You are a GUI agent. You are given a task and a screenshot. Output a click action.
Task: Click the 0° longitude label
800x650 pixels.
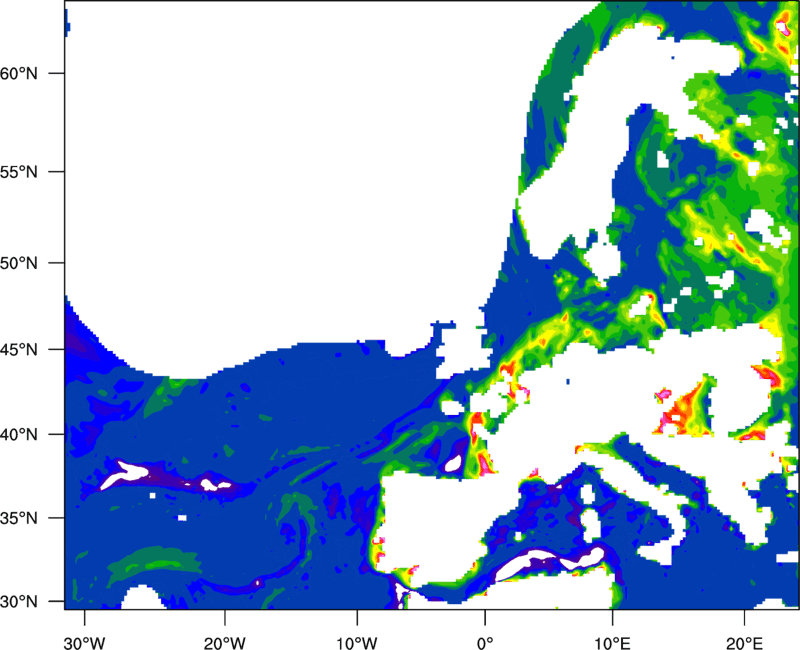coord(485,643)
